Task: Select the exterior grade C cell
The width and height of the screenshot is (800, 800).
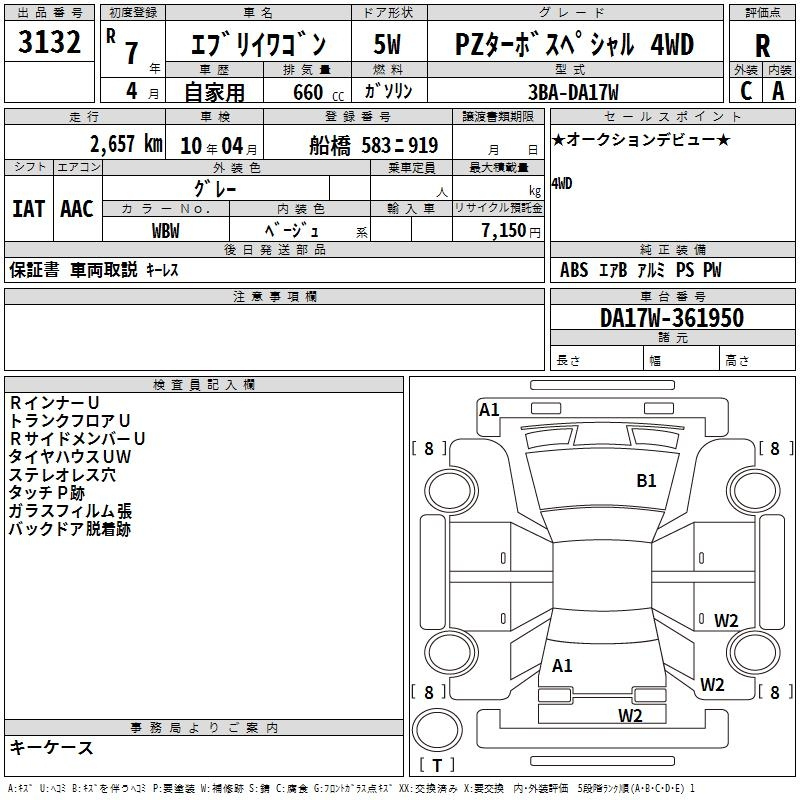Action: click(746, 90)
